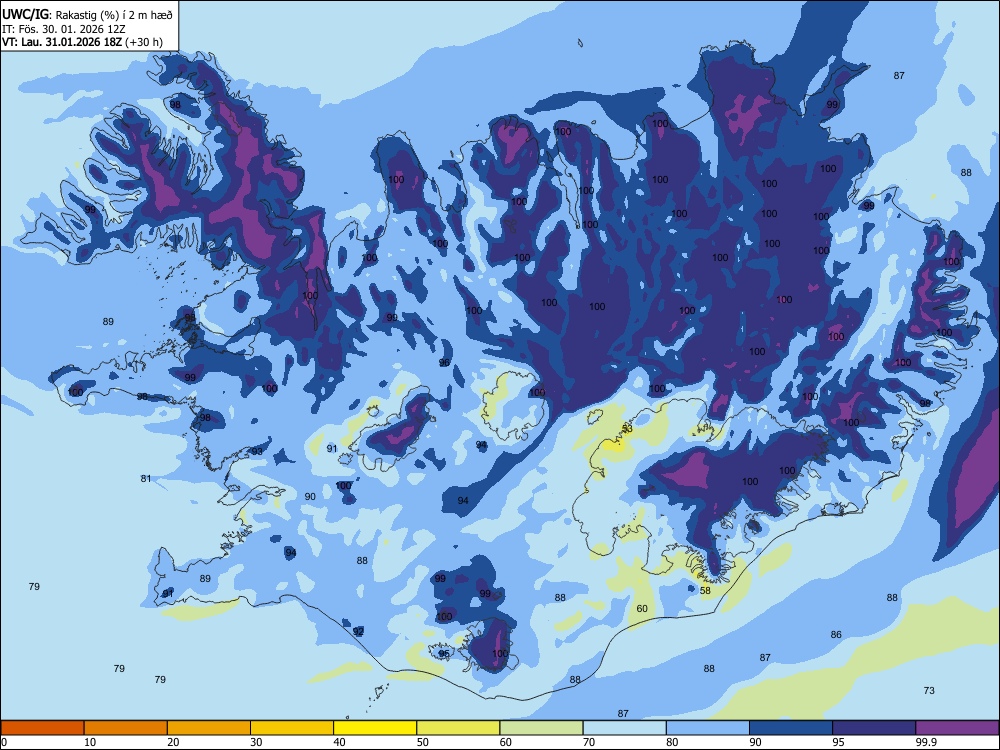Click the legend label '10'
Screen dimensions: 1000x750
coord(90,742)
